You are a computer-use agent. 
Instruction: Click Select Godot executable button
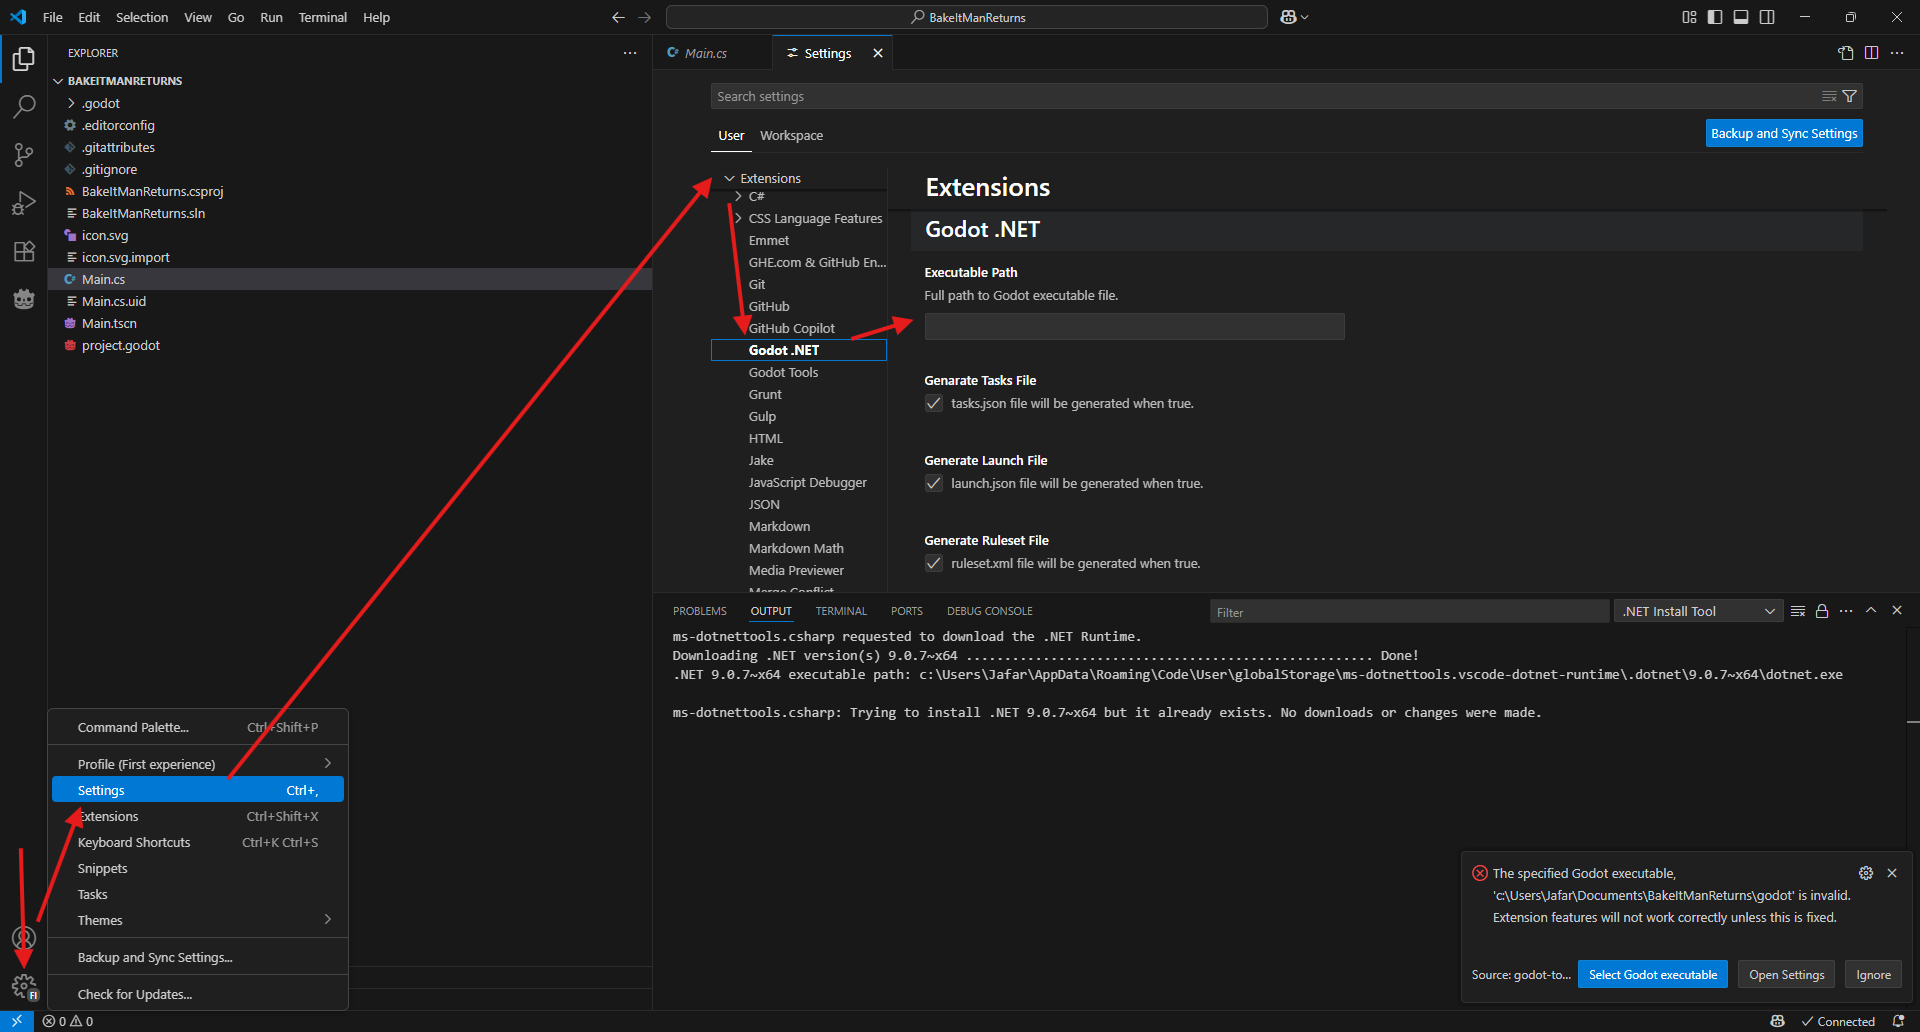pos(1653,975)
